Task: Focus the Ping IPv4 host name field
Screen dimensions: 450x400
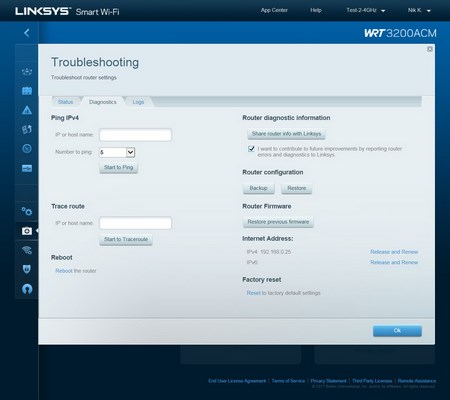Action: [x=135, y=135]
